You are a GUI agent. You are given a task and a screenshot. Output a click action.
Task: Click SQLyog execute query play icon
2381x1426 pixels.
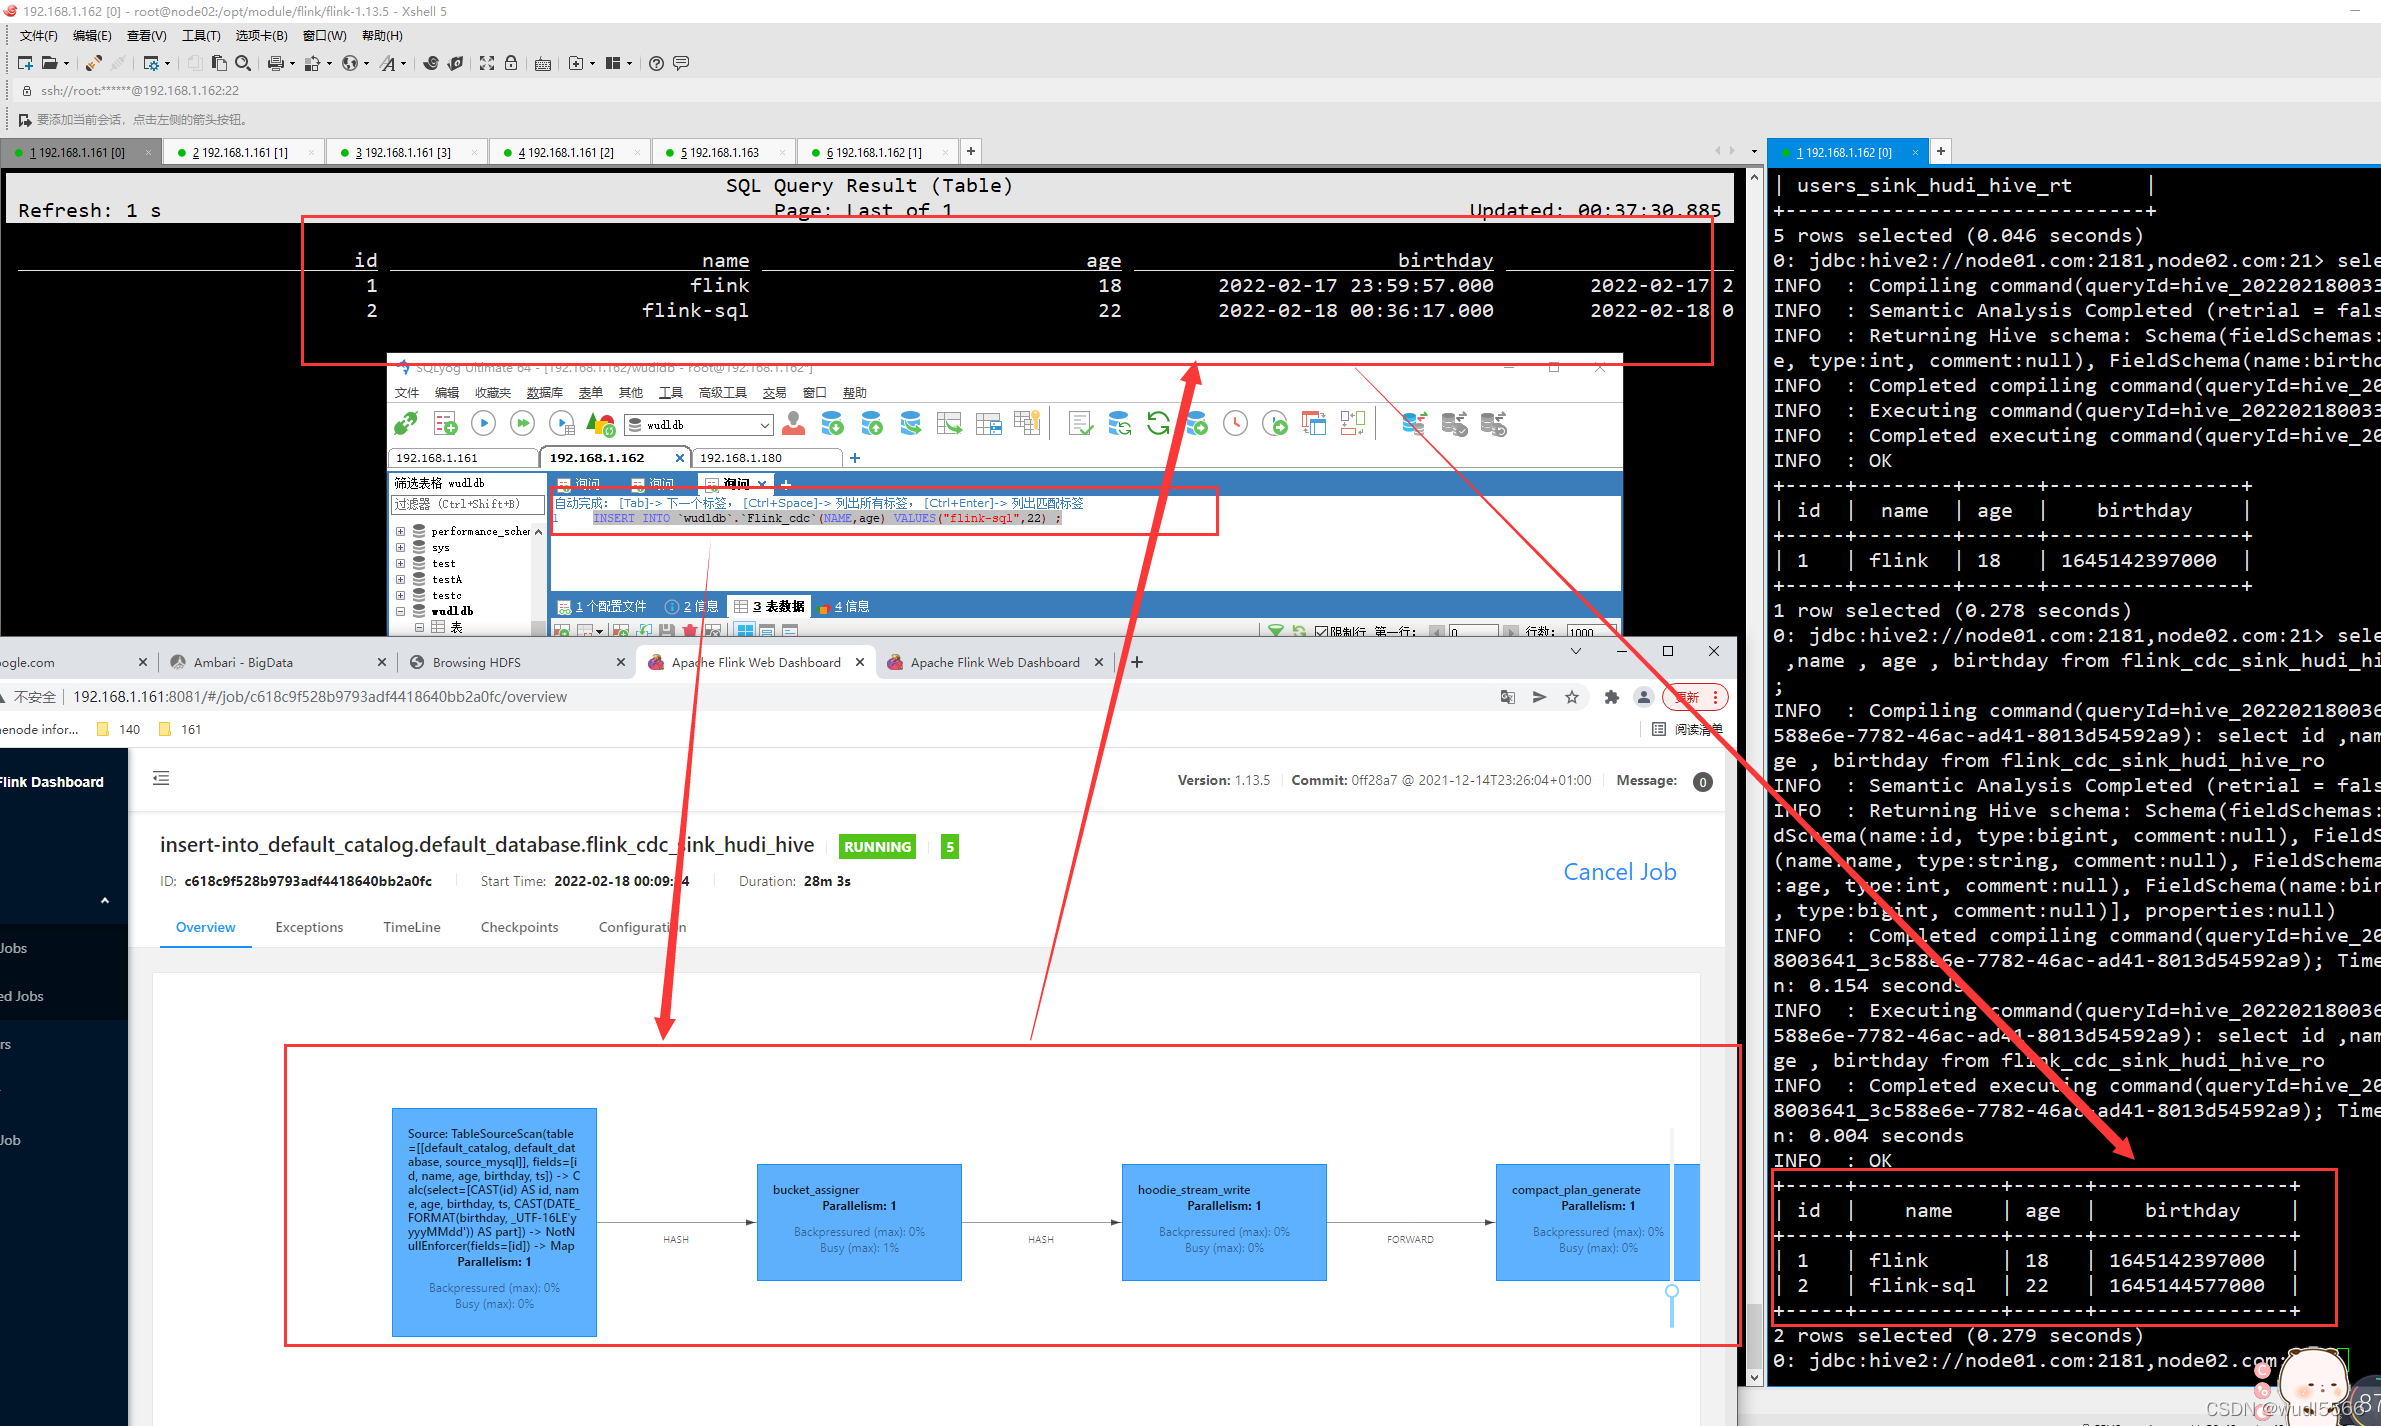pyautogui.click(x=483, y=424)
